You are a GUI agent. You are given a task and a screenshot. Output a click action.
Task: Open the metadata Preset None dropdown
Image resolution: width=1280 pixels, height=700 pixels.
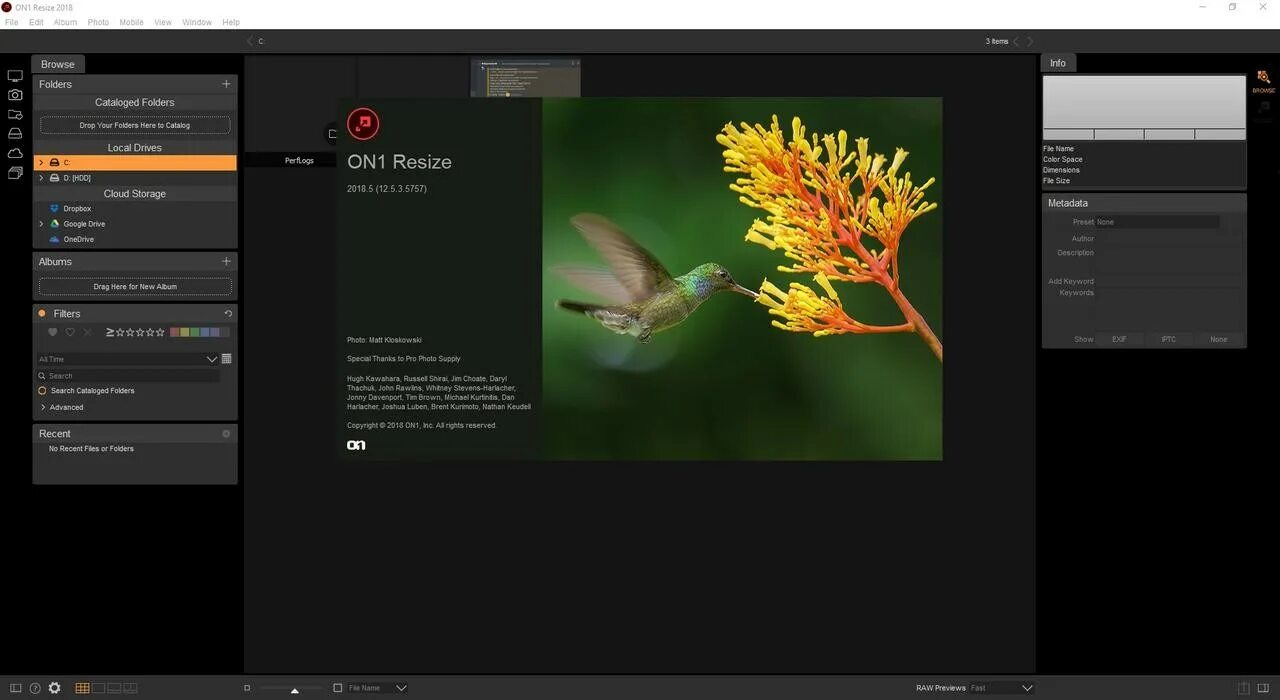(1157, 222)
